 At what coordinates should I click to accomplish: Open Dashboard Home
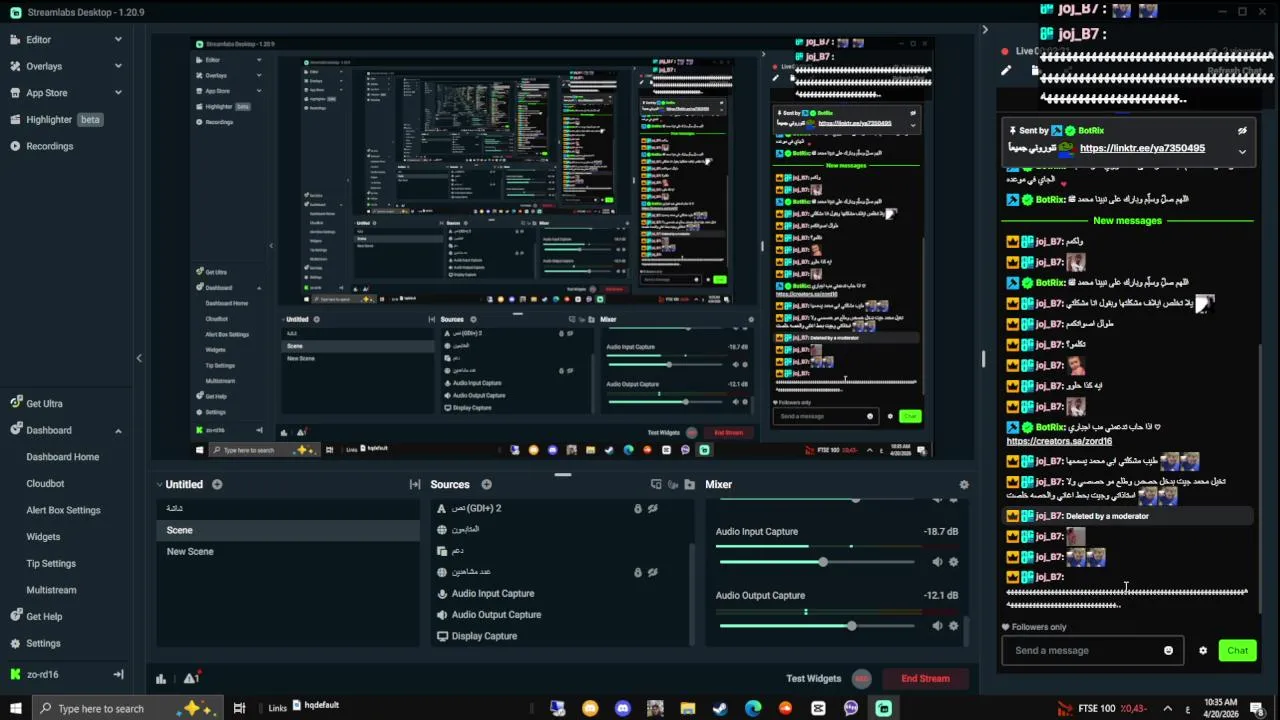tap(62, 457)
